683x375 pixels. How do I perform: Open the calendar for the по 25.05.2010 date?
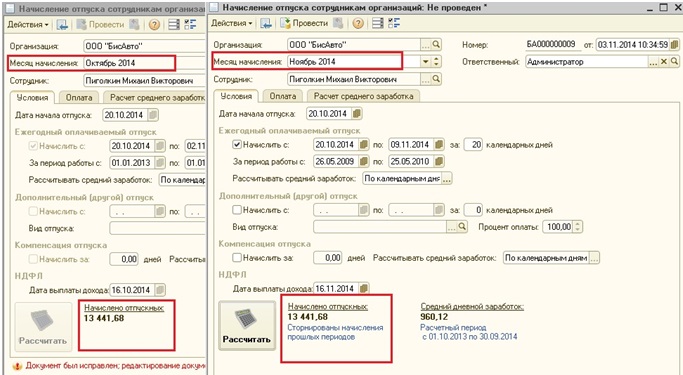click(x=439, y=161)
